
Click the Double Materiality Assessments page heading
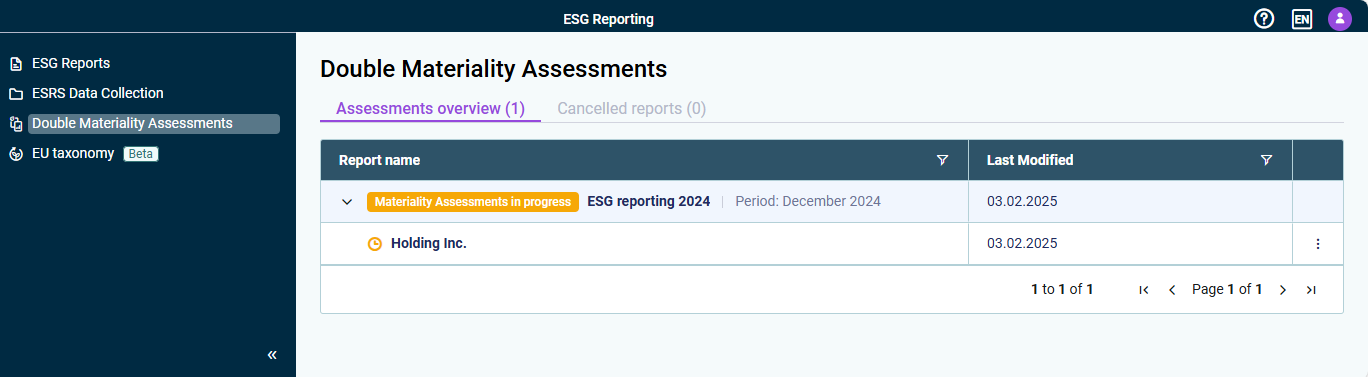pyautogui.click(x=493, y=69)
